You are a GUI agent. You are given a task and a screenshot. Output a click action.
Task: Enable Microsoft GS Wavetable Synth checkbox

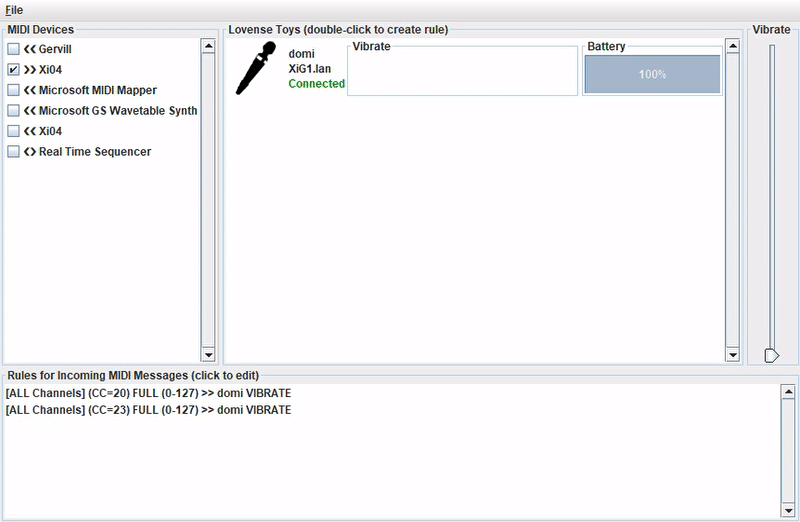click(x=13, y=110)
